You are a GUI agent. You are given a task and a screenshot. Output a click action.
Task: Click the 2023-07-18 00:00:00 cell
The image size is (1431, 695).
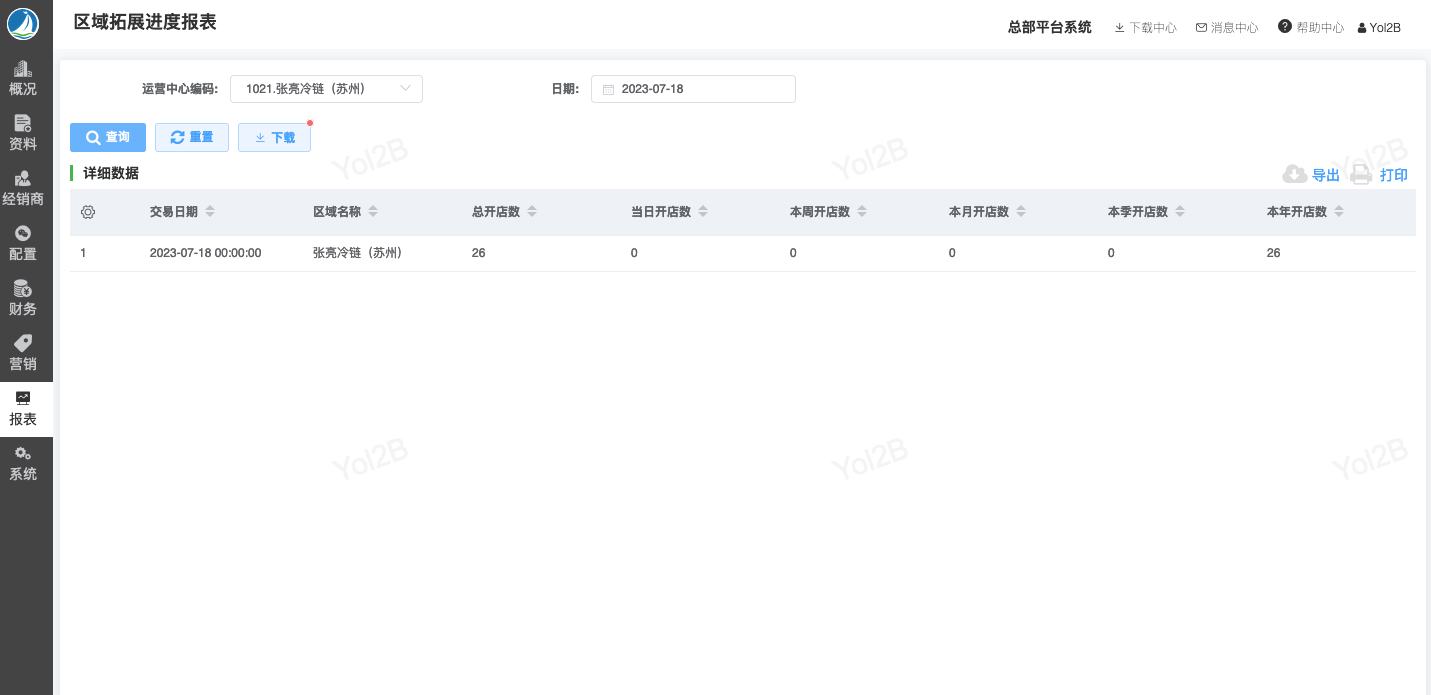206,253
